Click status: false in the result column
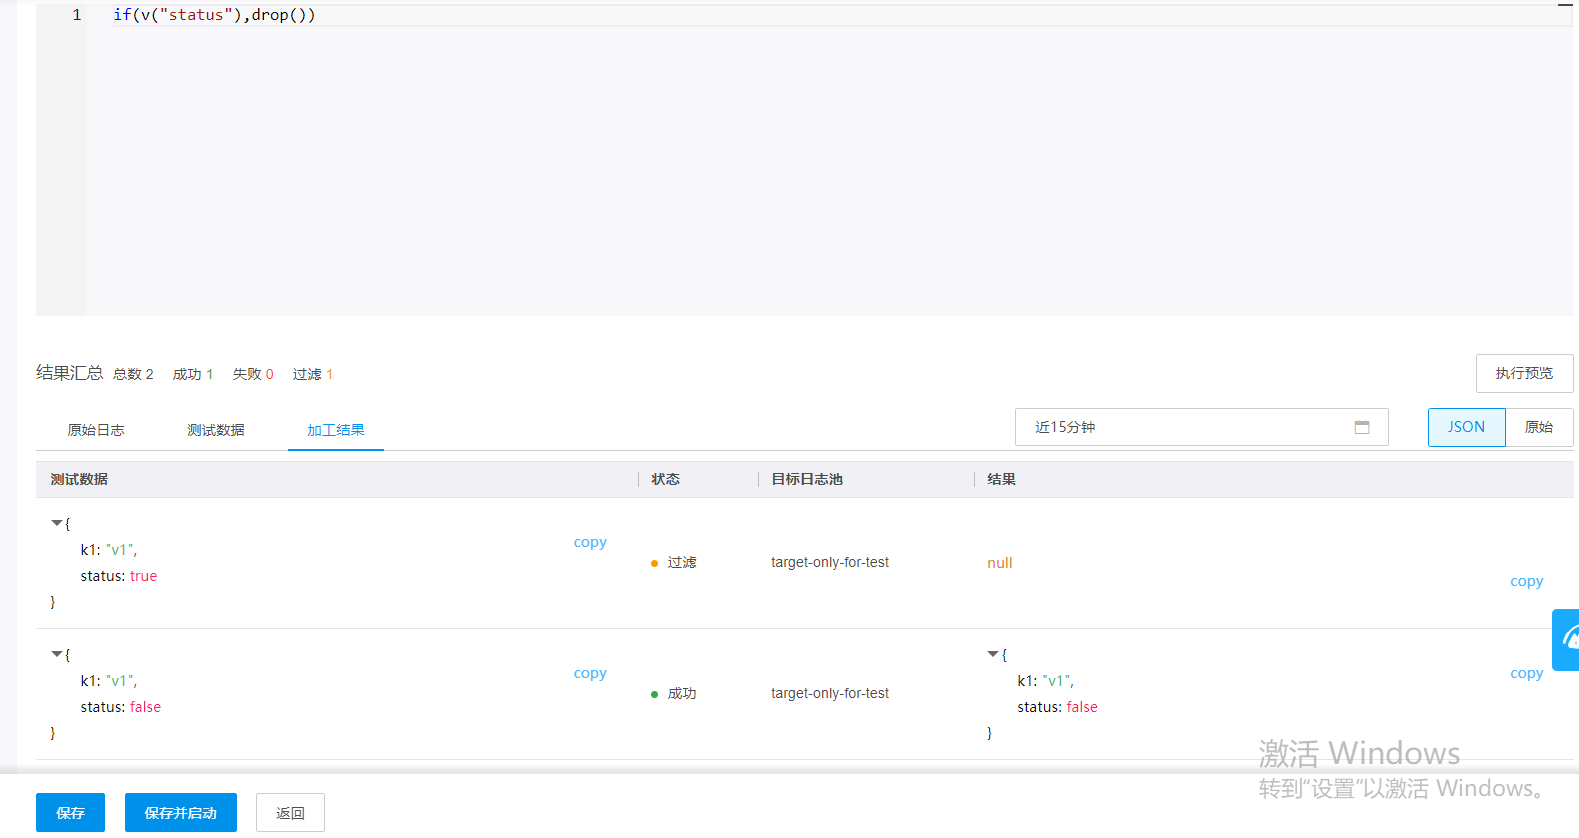The height and width of the screenshot is (838, 1579). 1057,707
